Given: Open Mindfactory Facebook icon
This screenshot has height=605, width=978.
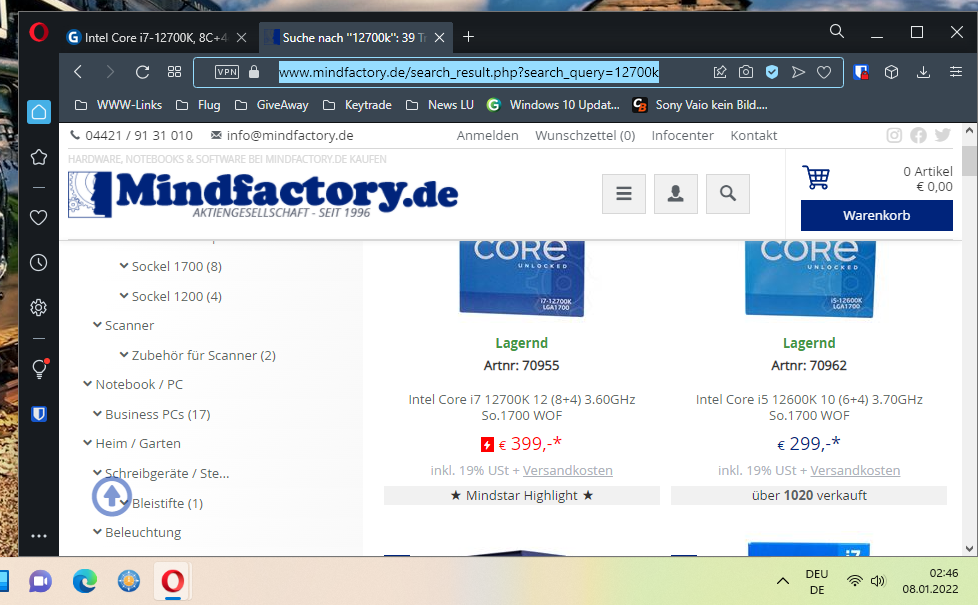Looking at the screenshot, I should point(918,135).
